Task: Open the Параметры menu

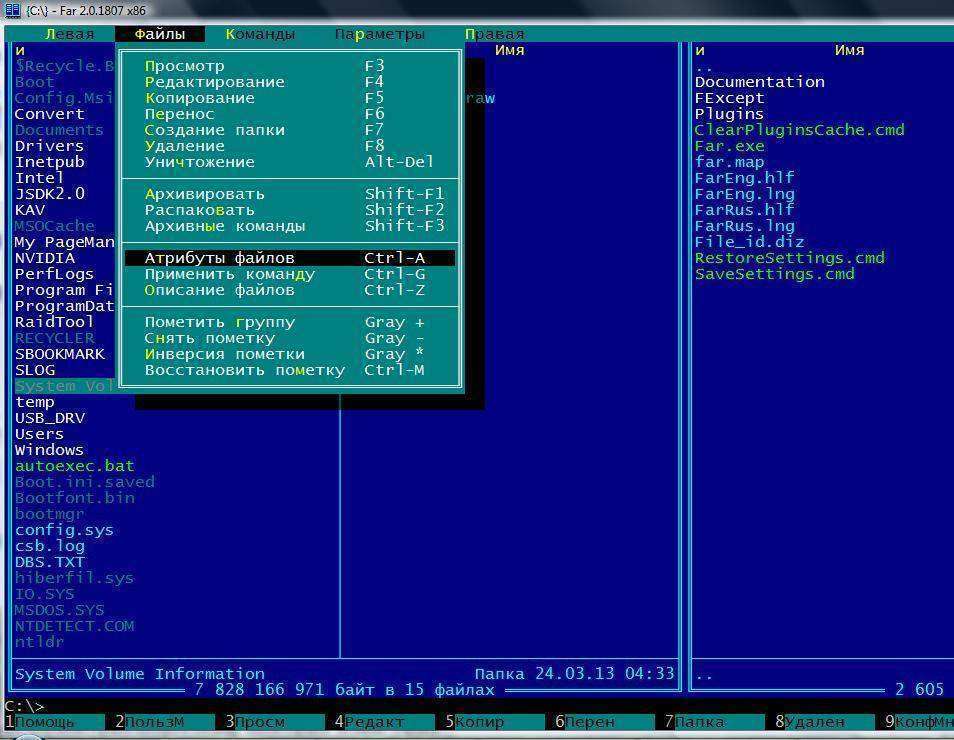Action: [x=379, y=34]
